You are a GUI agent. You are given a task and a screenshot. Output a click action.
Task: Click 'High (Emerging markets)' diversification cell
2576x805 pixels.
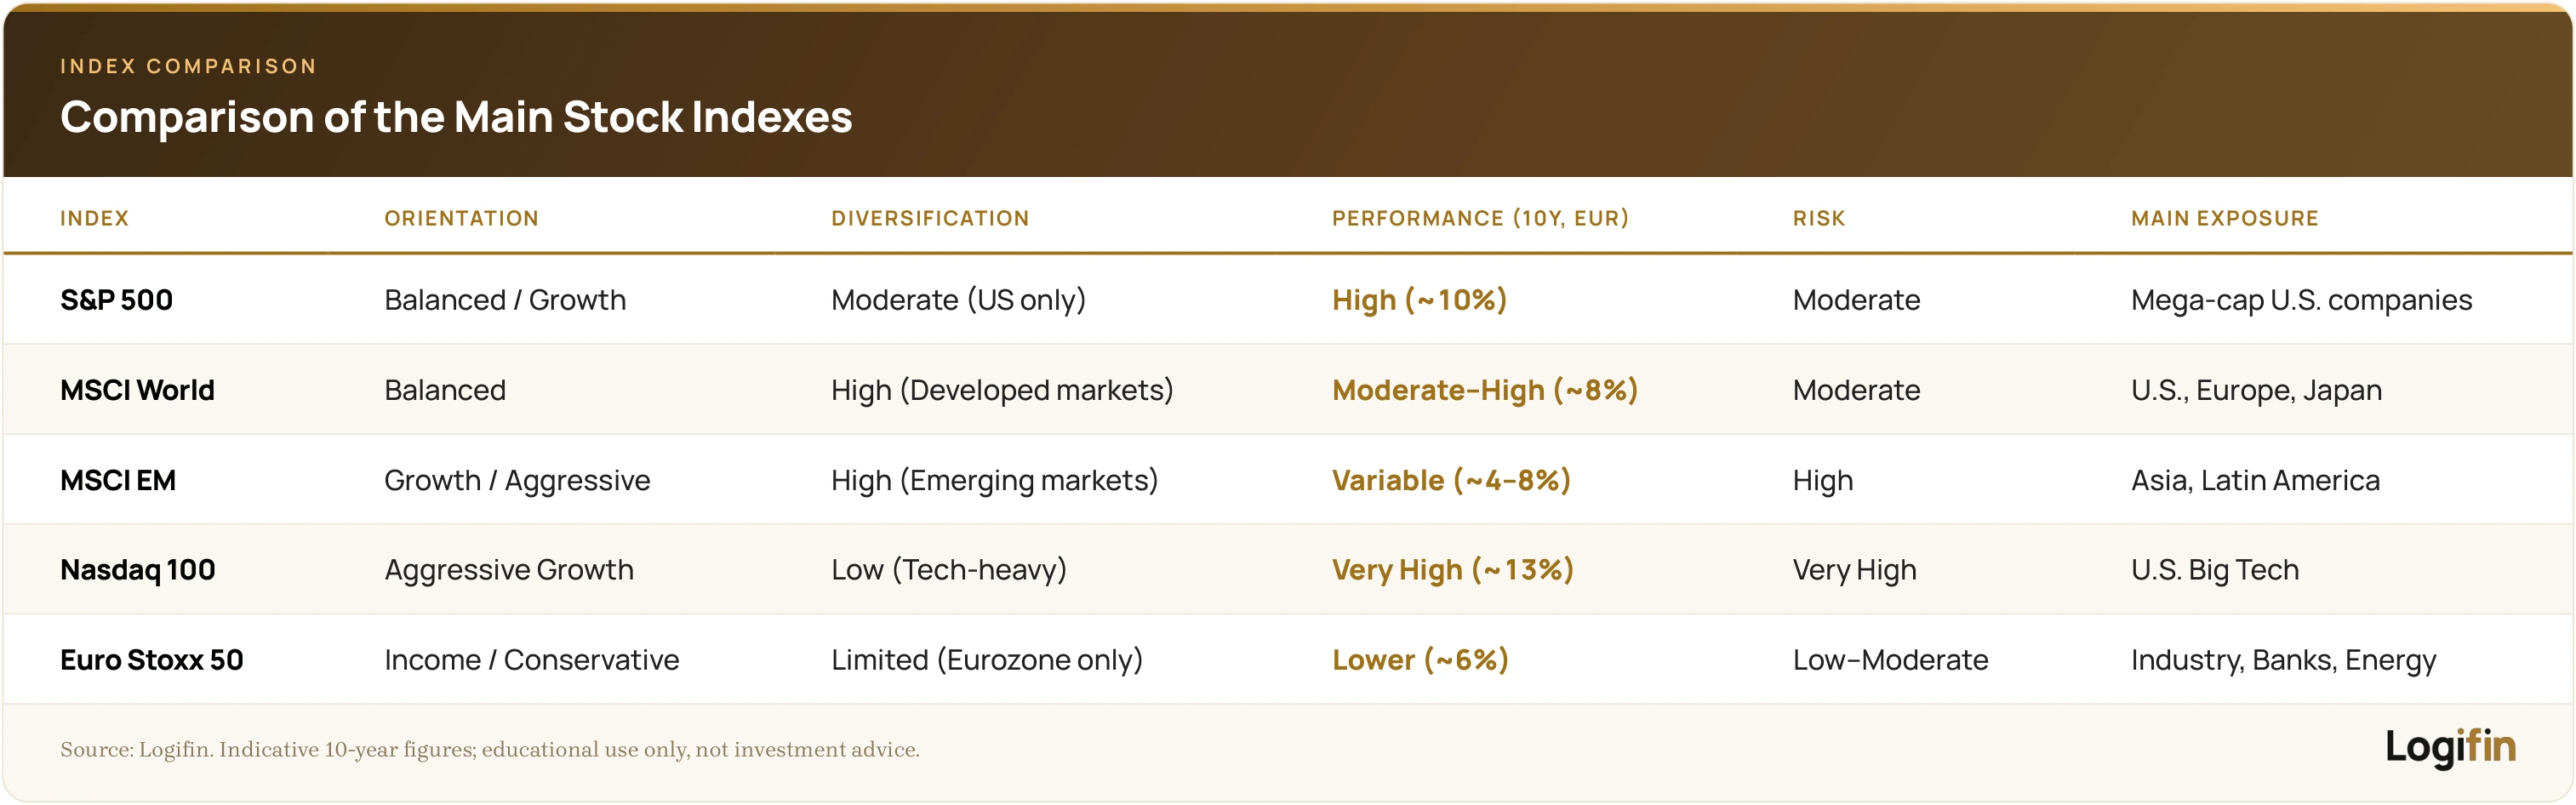click(994, 480)
